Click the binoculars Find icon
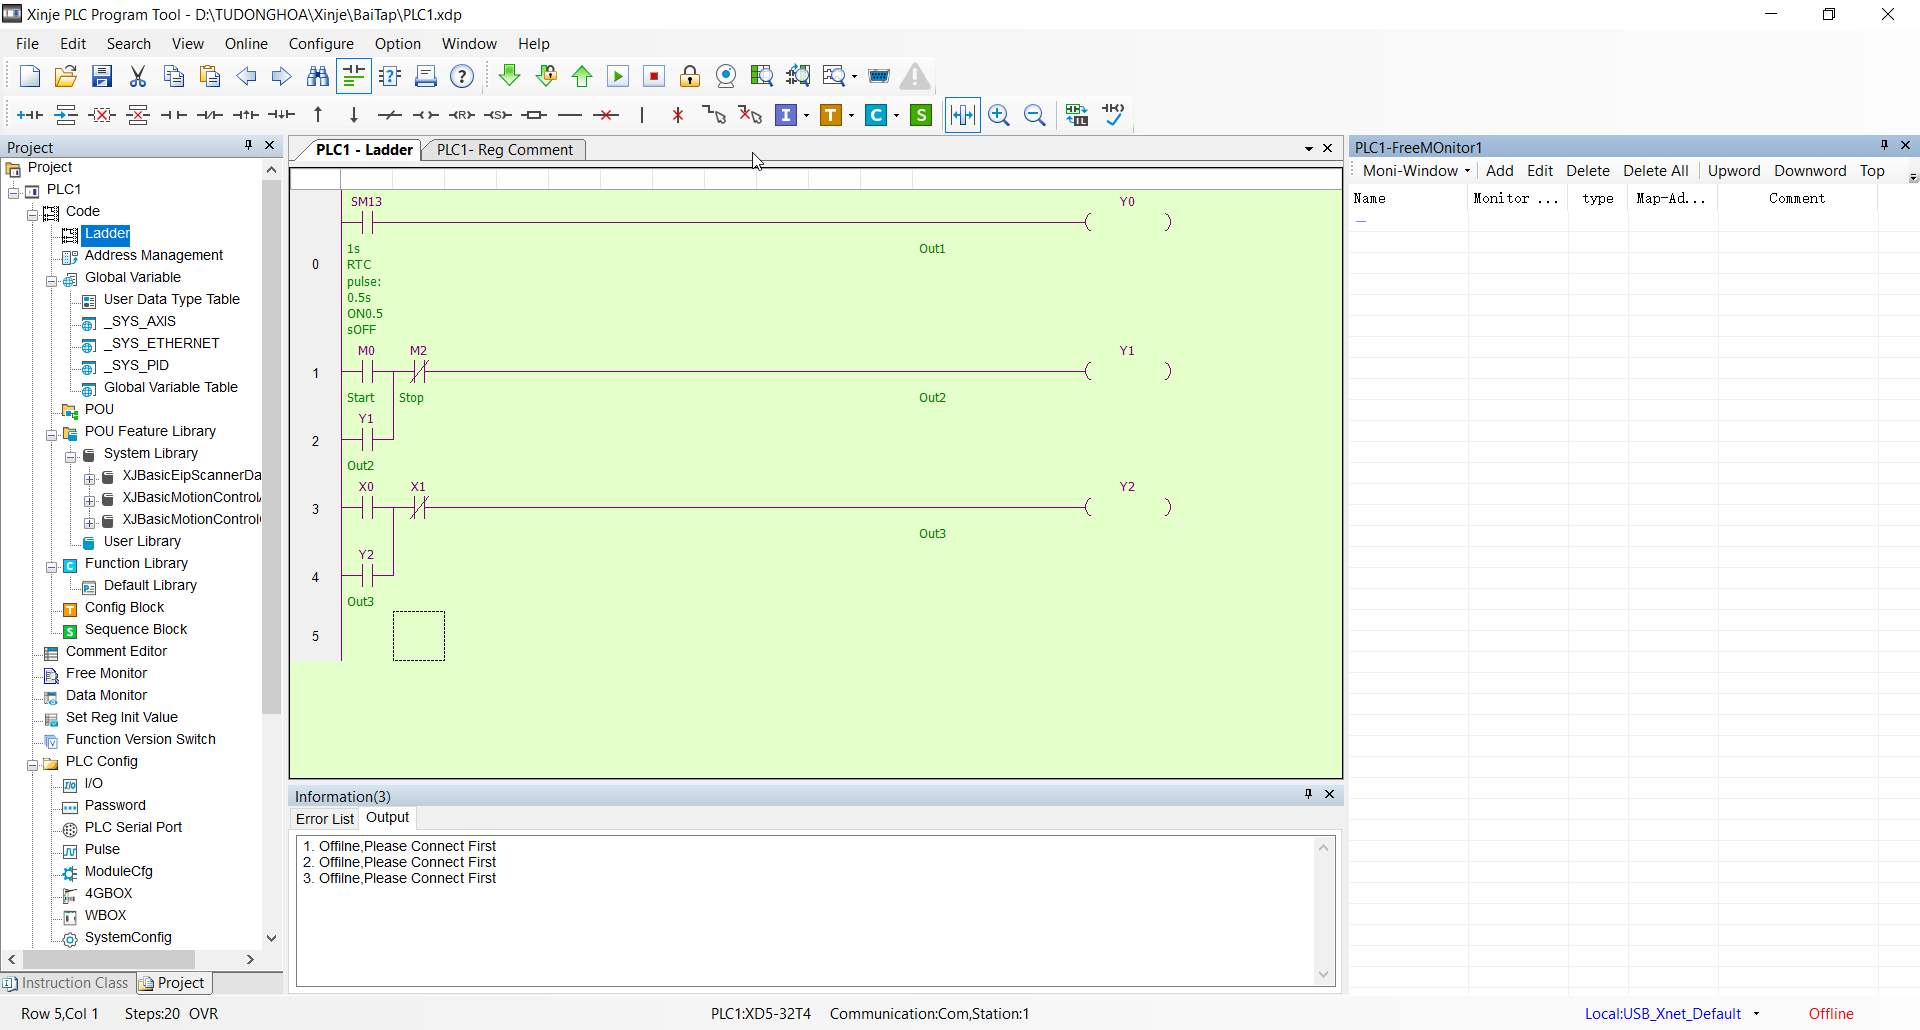Viewport: 1920px width, 1030px height. point(318,77)
